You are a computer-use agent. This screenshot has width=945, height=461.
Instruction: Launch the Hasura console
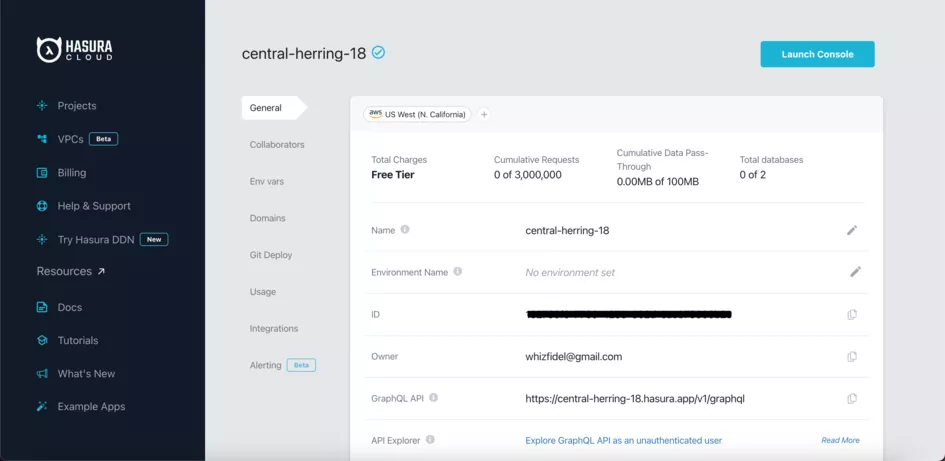(x=817, y=54)
